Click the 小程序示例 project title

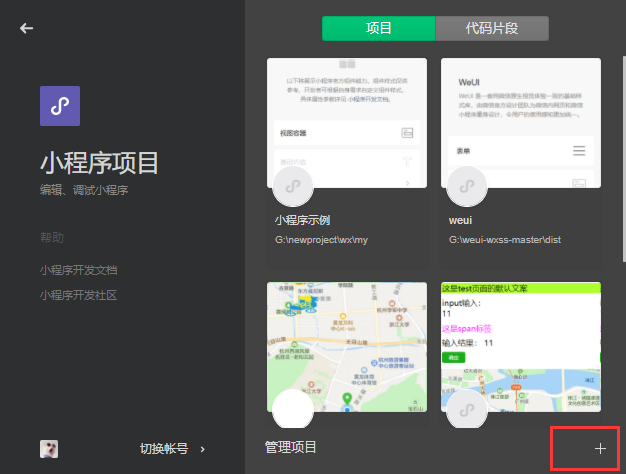pos(303,220)
